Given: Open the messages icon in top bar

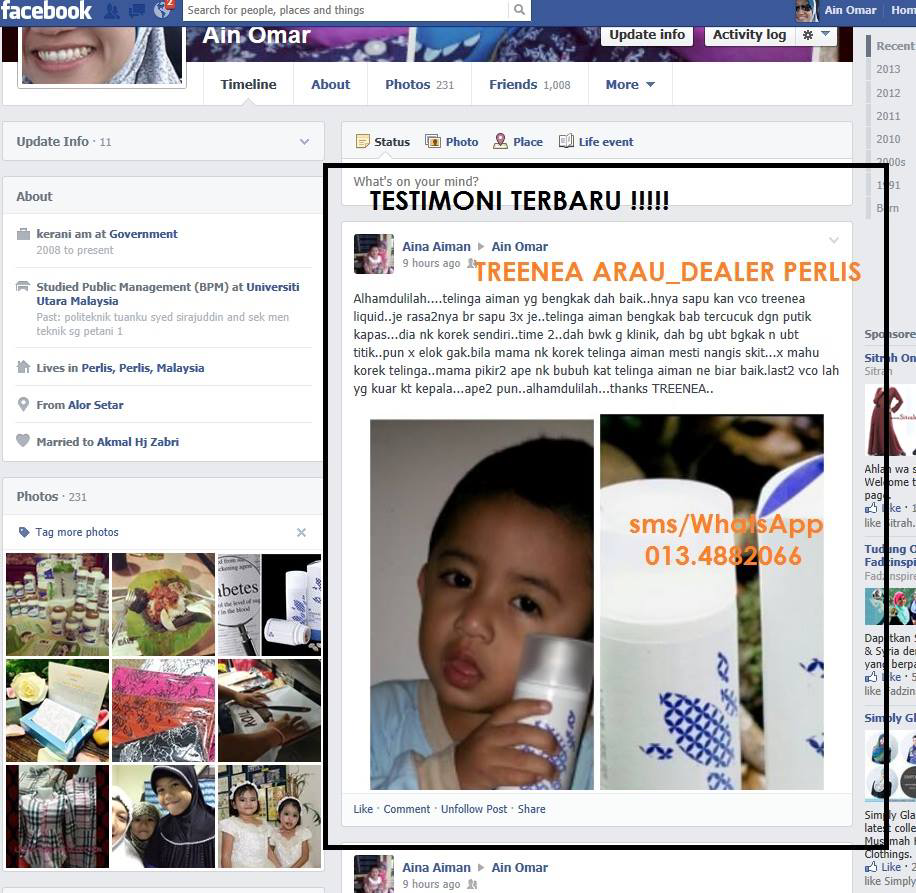Looking at the screenshot, I should [137, 10].
